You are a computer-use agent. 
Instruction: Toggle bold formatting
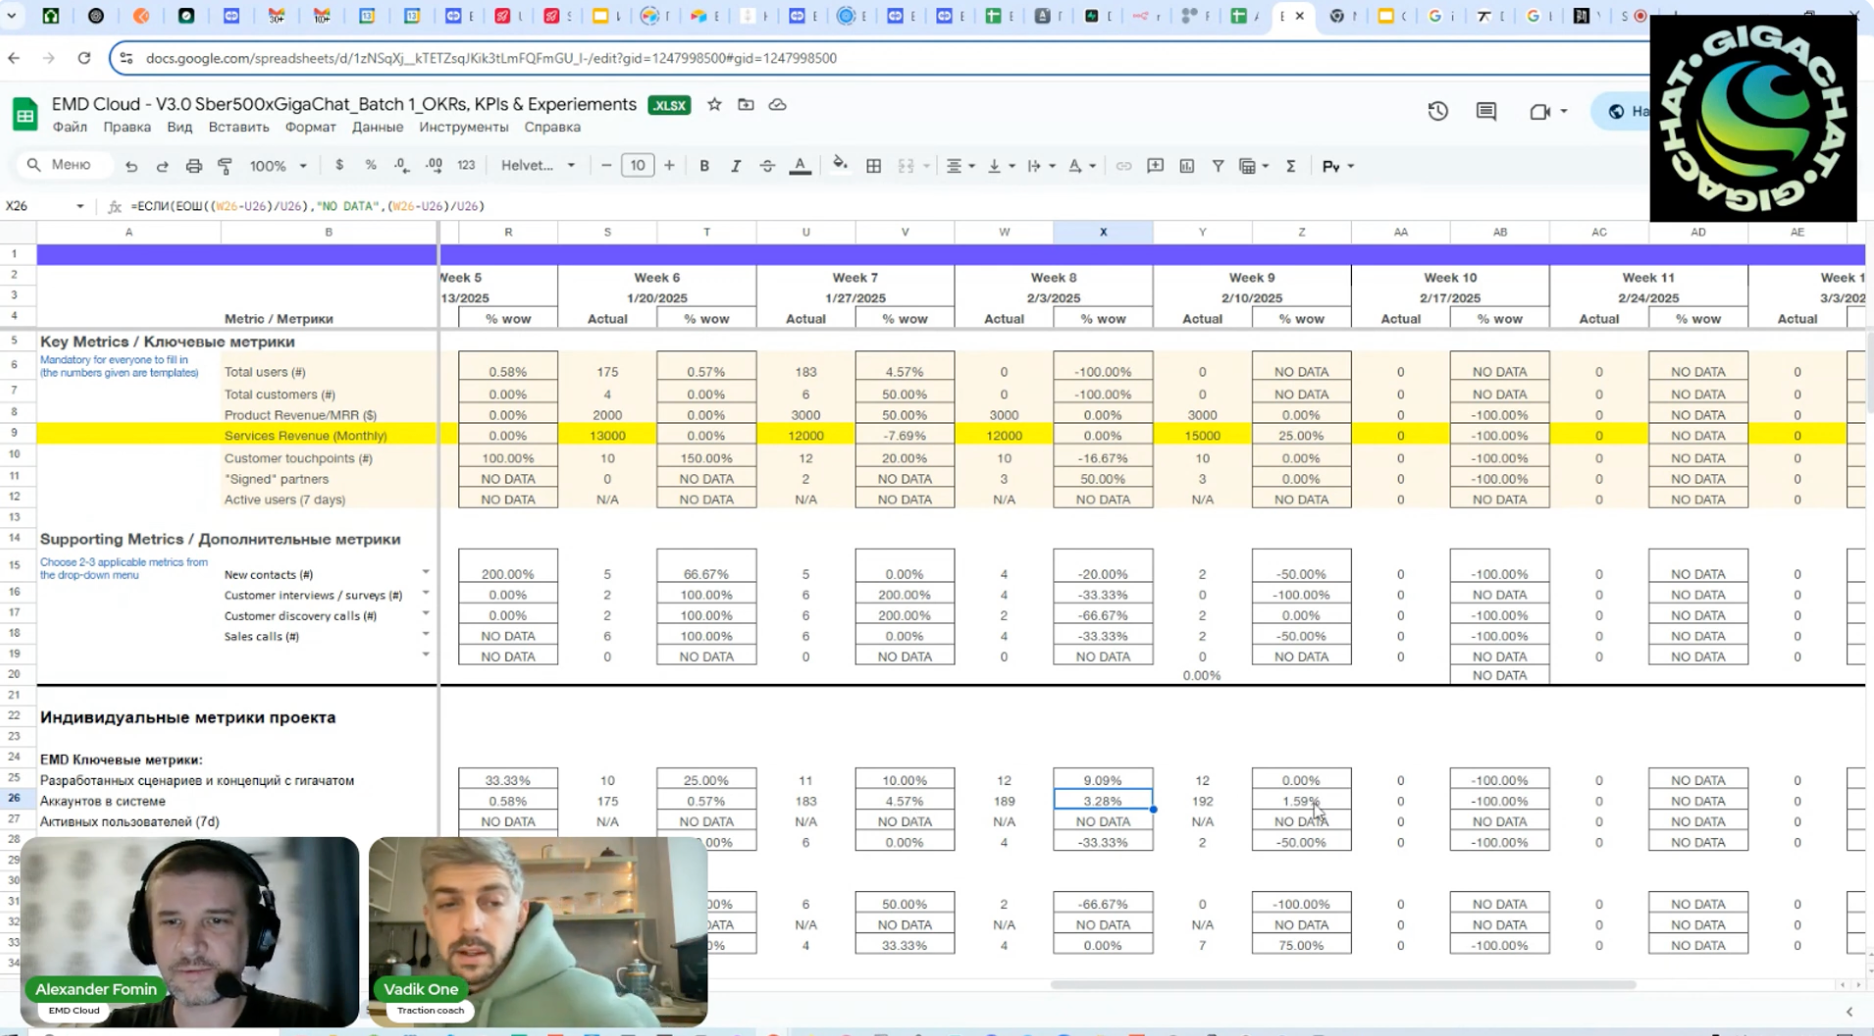click(x=704, y=166)
